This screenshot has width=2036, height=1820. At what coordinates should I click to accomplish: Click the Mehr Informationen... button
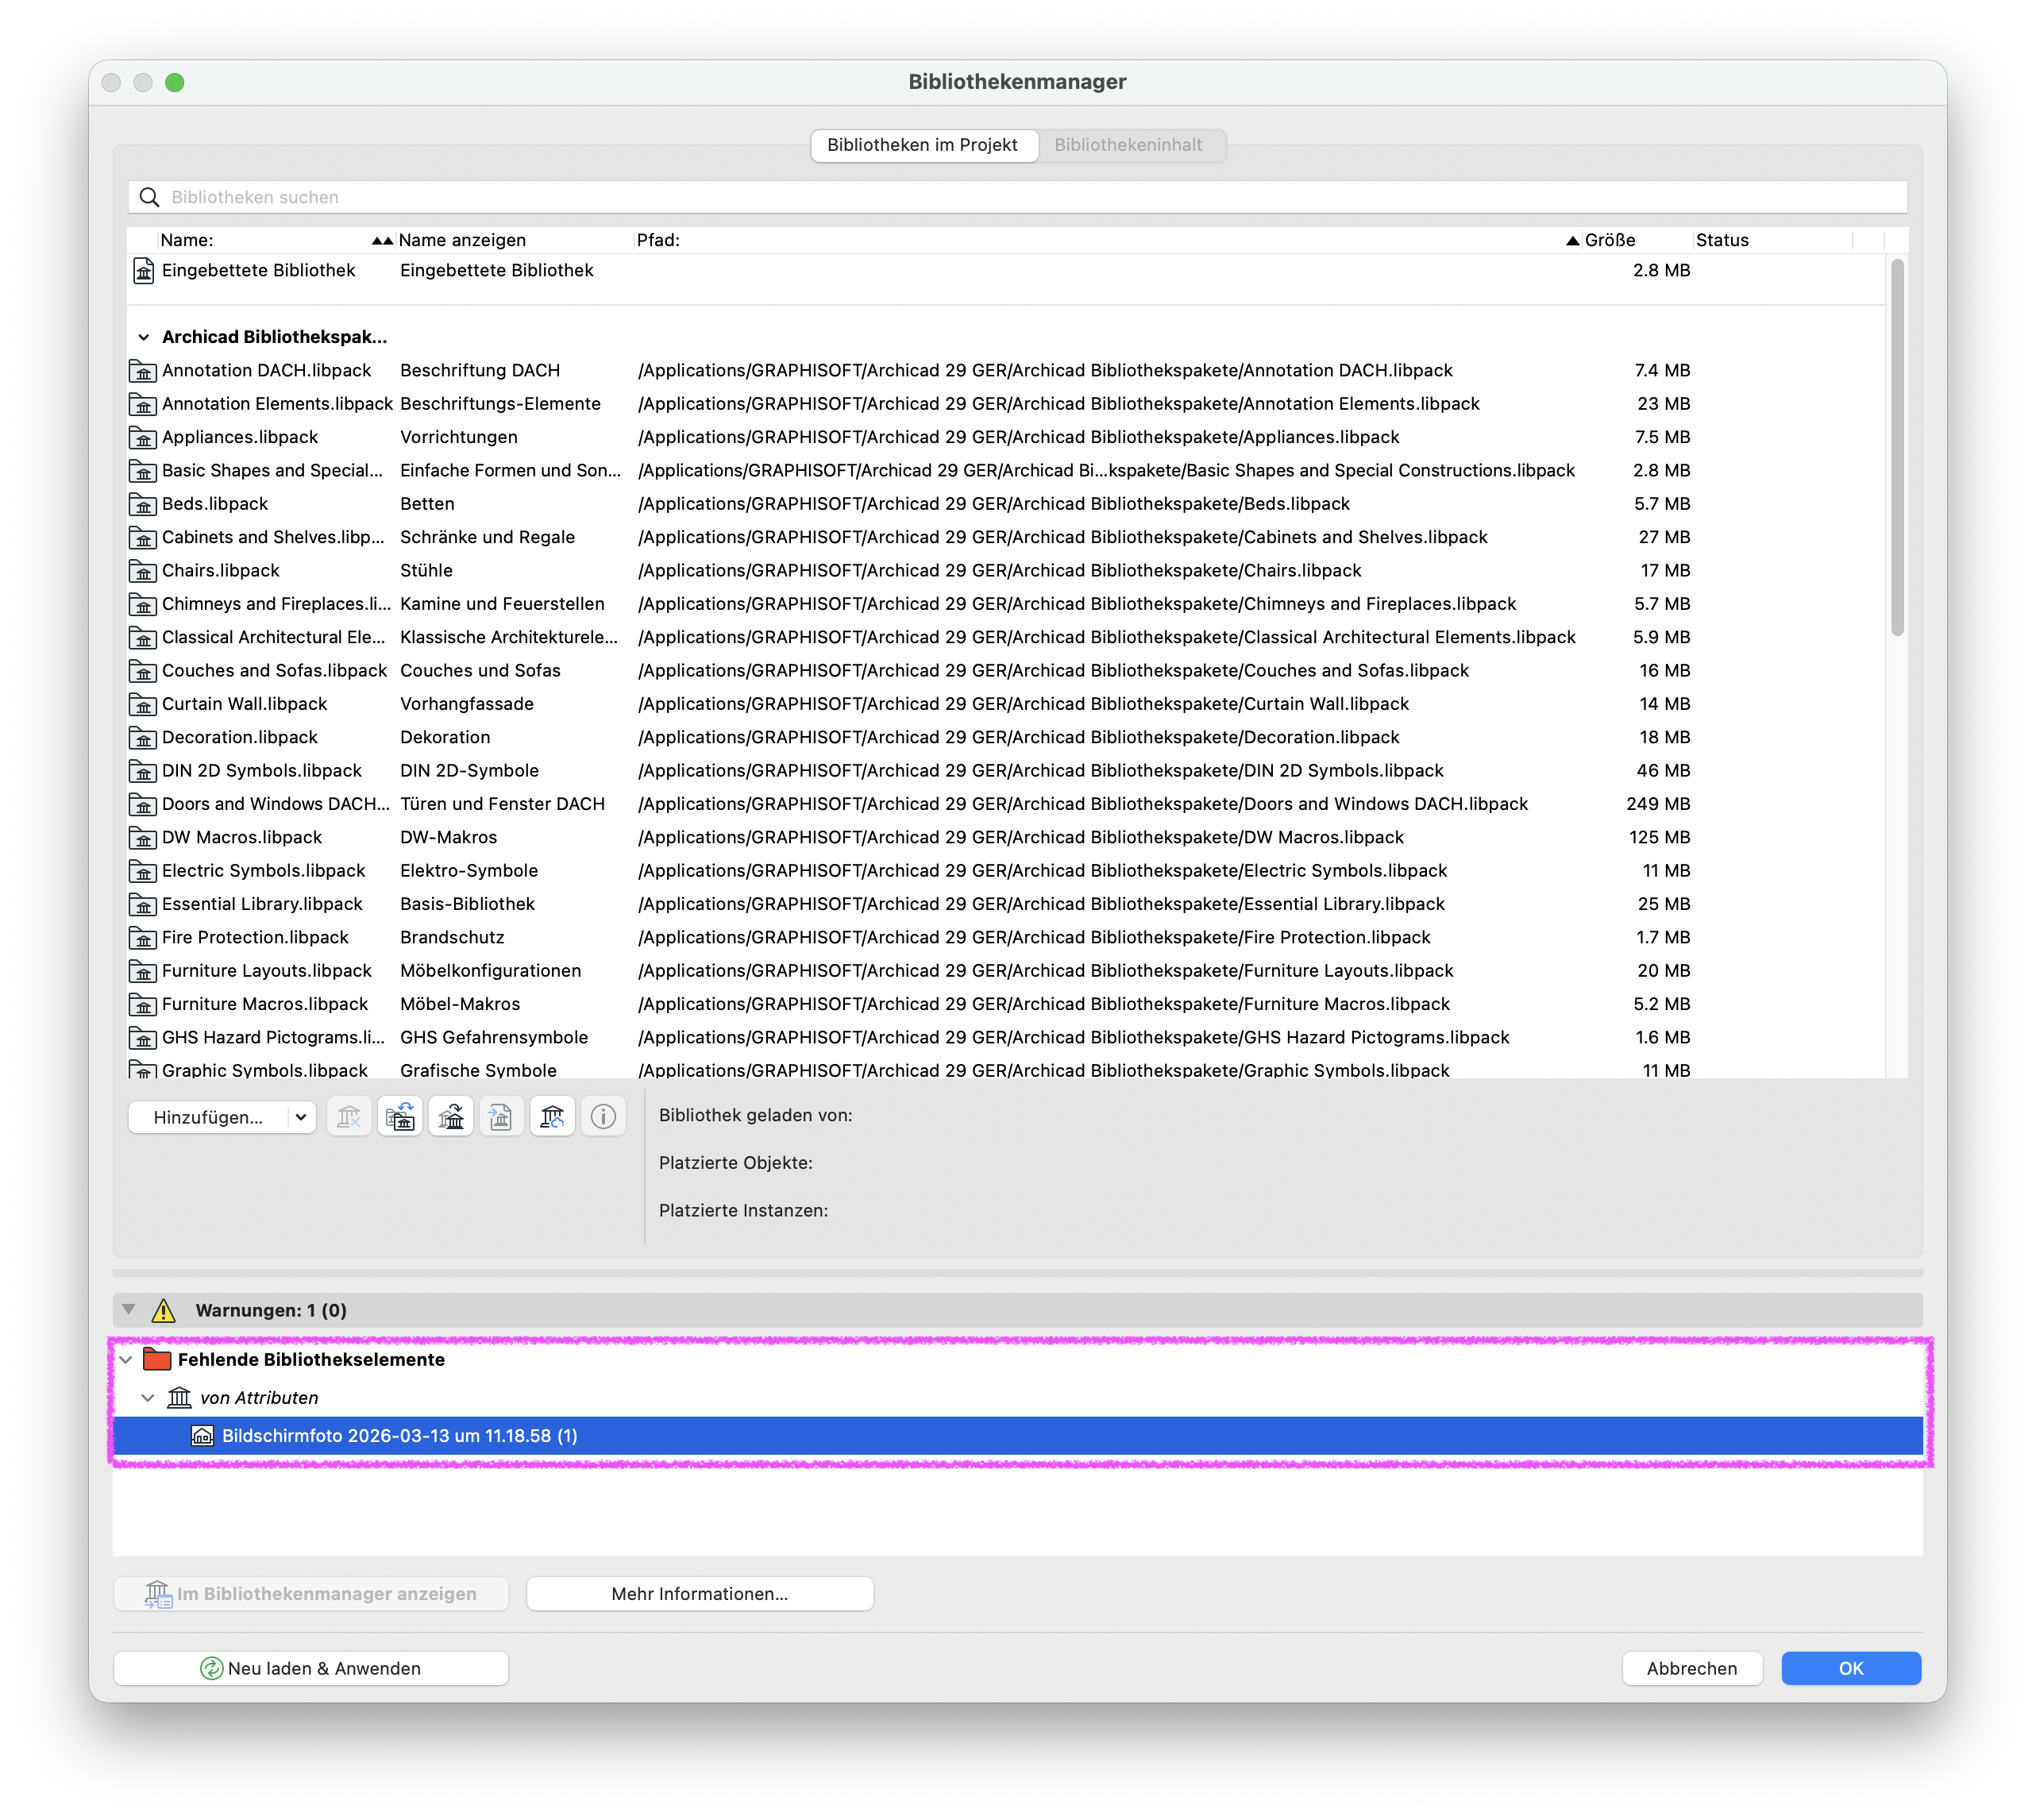tap(699, 1594)
